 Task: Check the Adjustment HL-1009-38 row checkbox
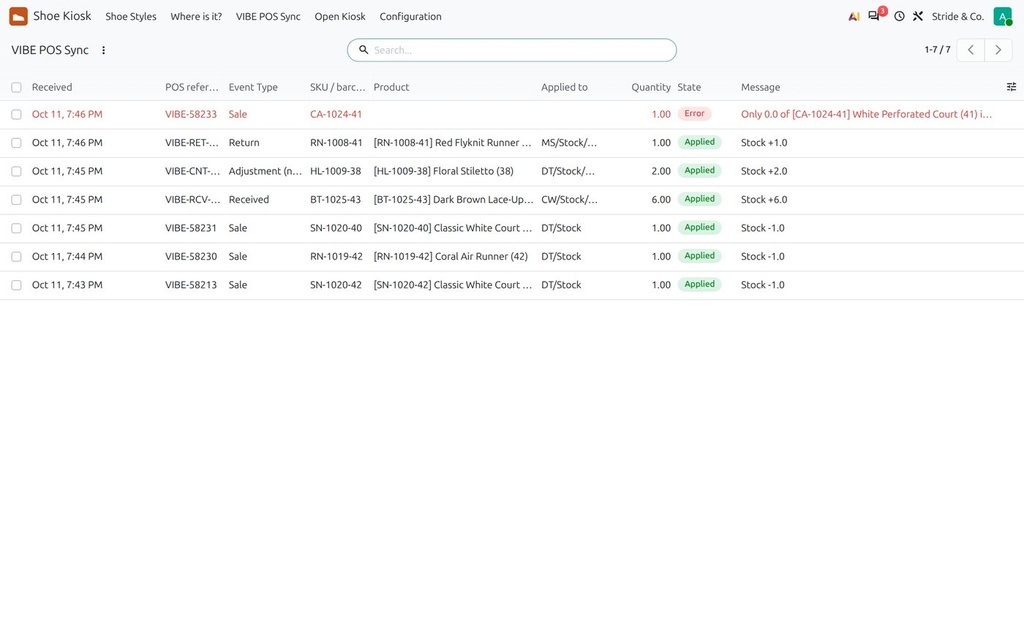pos(16,171)
